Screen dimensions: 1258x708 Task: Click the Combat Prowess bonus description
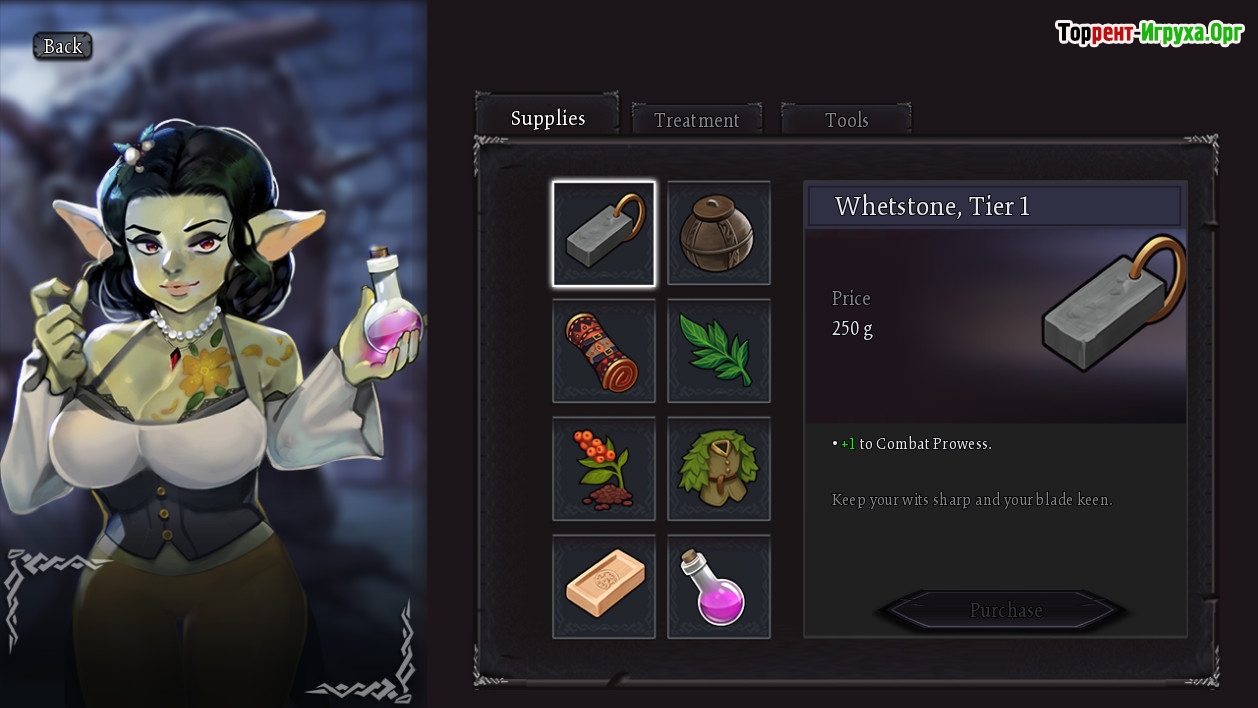912,444
